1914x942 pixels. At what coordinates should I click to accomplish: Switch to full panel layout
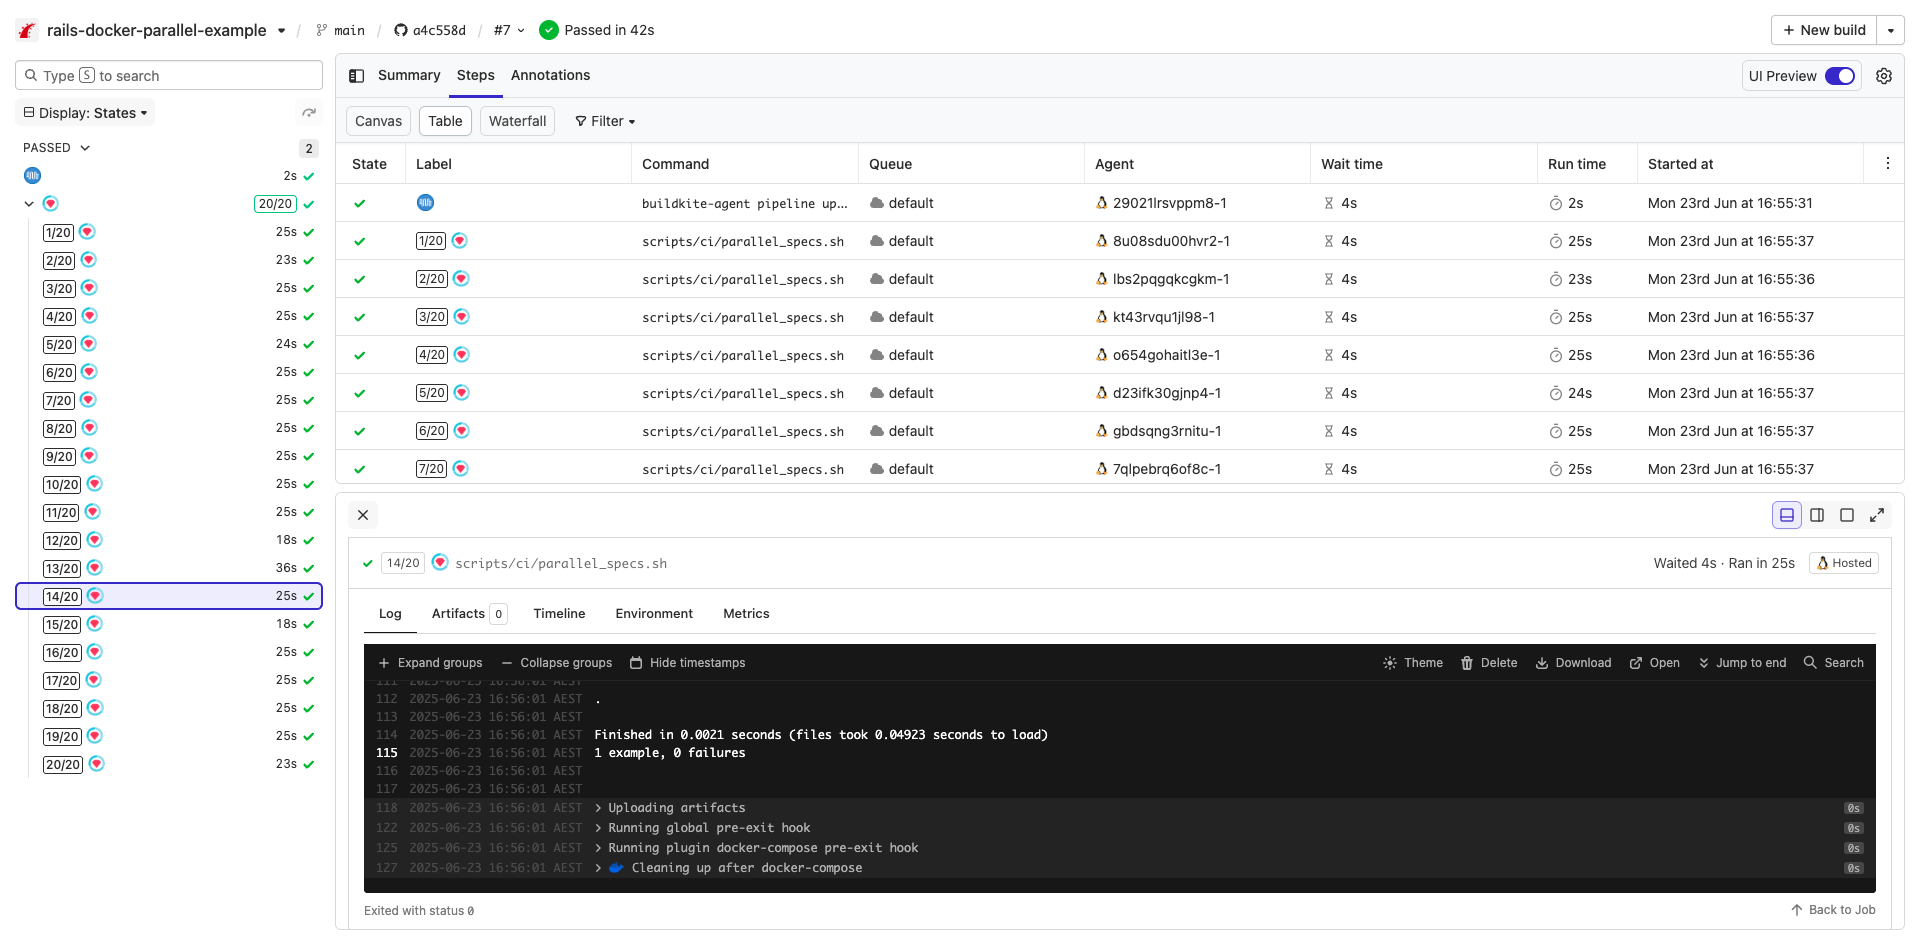pos(1847,515)
